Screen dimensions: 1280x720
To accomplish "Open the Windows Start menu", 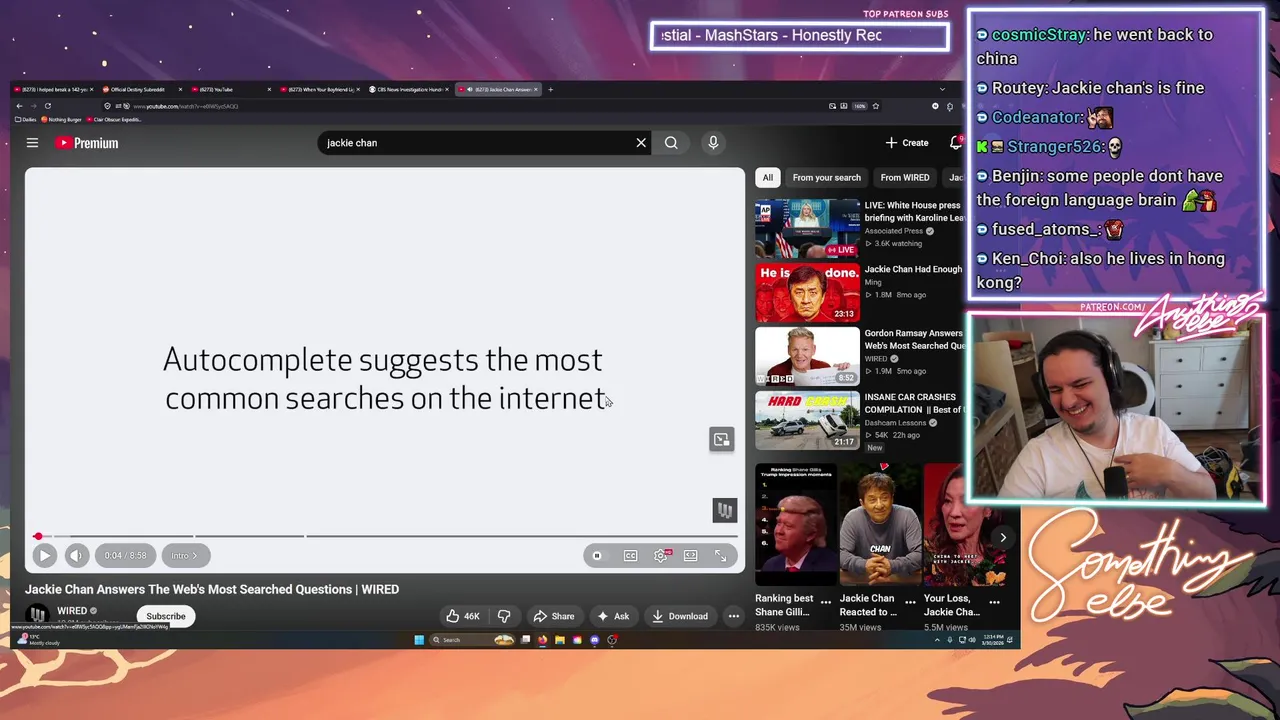I will pos(419,640).
